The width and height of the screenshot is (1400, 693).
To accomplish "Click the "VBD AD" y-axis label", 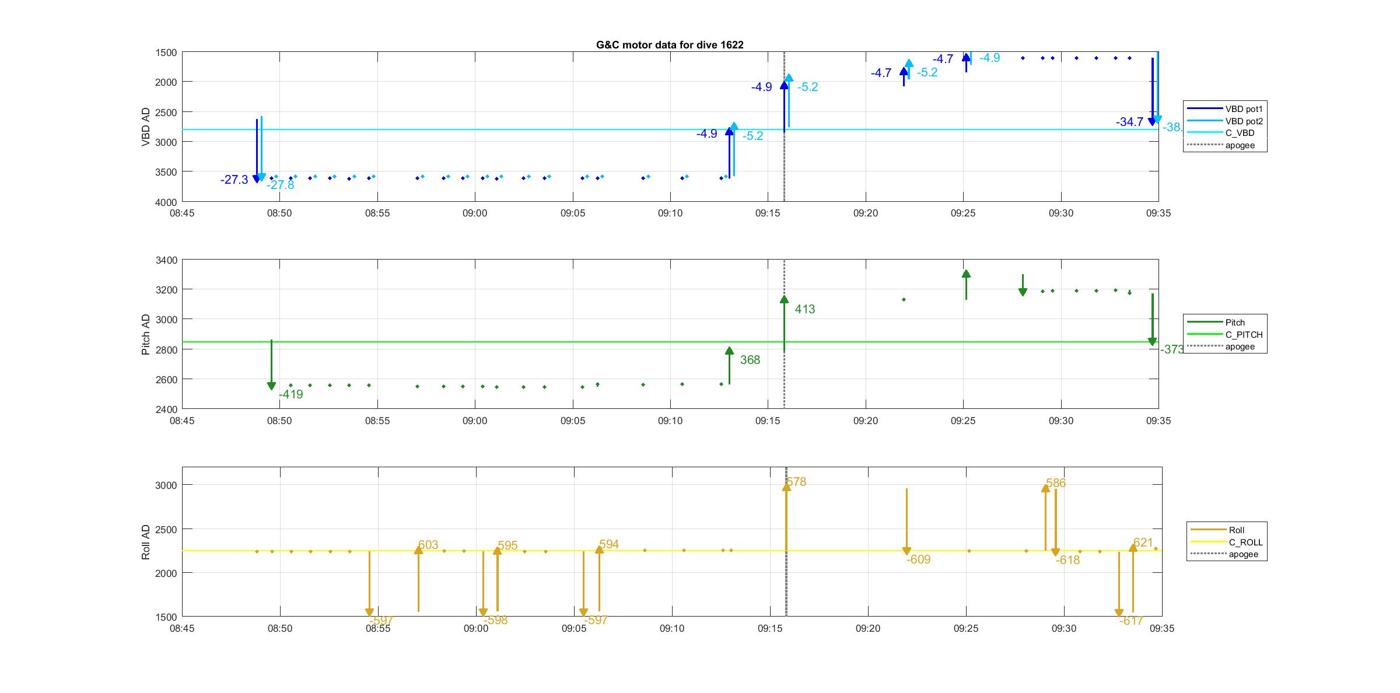I will pyautogui.click(x=146, y=127).
